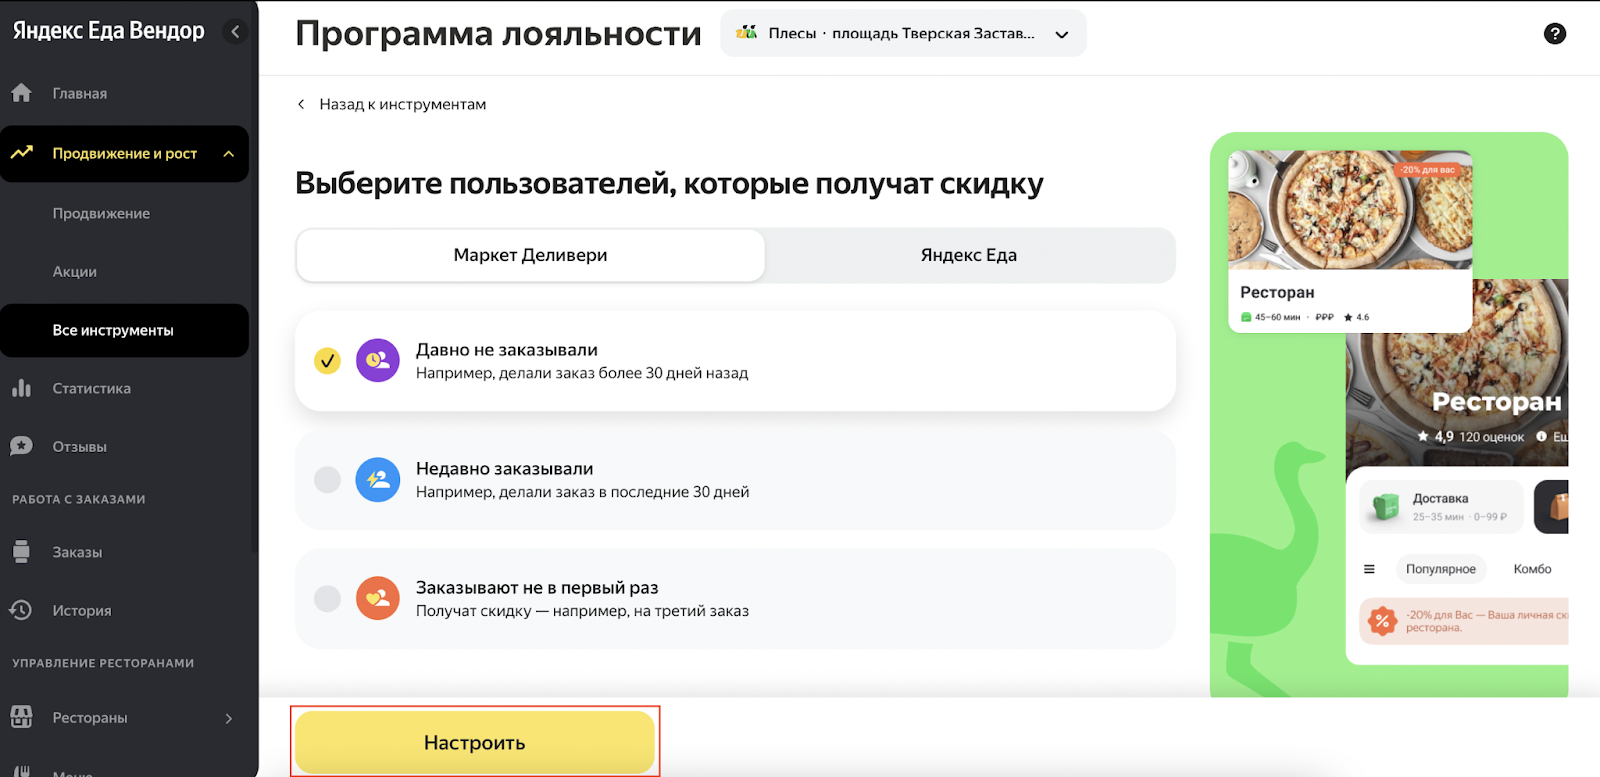
Task: Select the Недавно заказывали radio option
Action: click(x=327, y=480)
